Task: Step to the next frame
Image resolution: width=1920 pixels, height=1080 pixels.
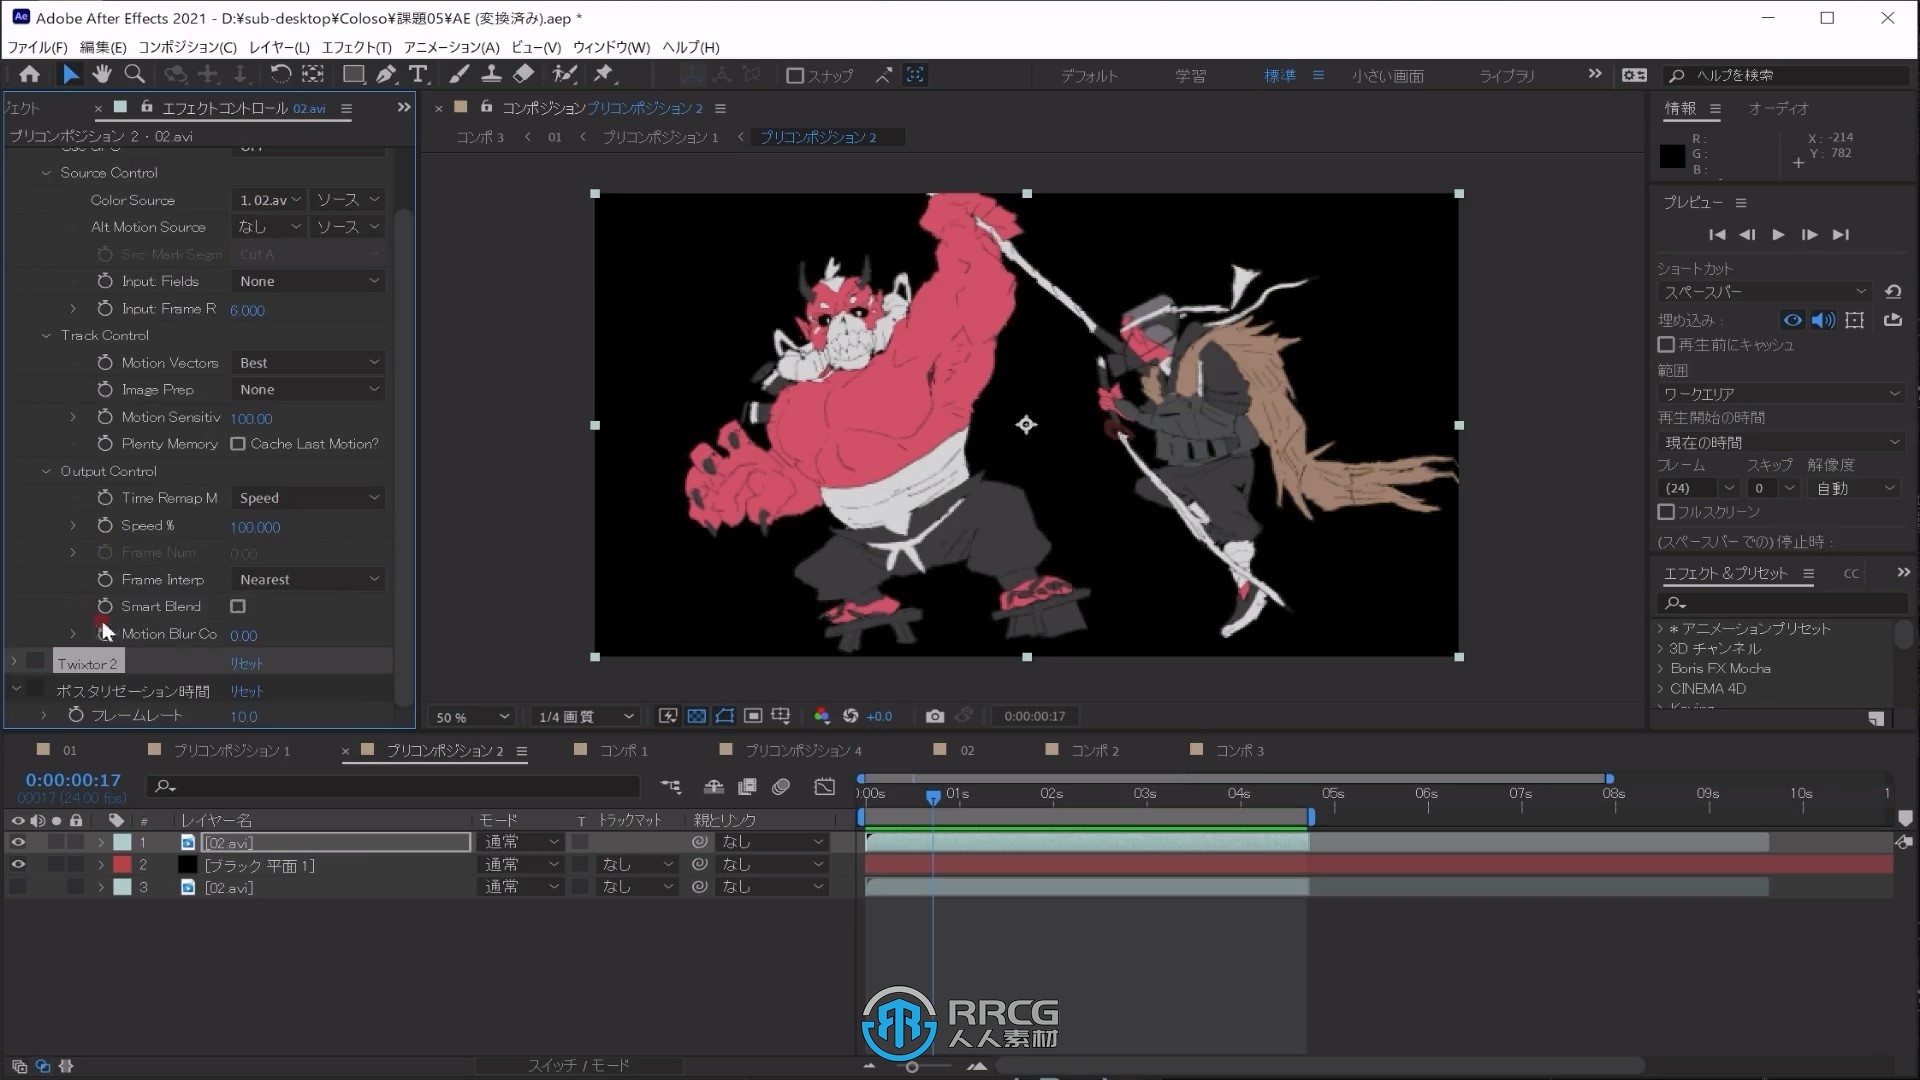Action: (1809, 234)
